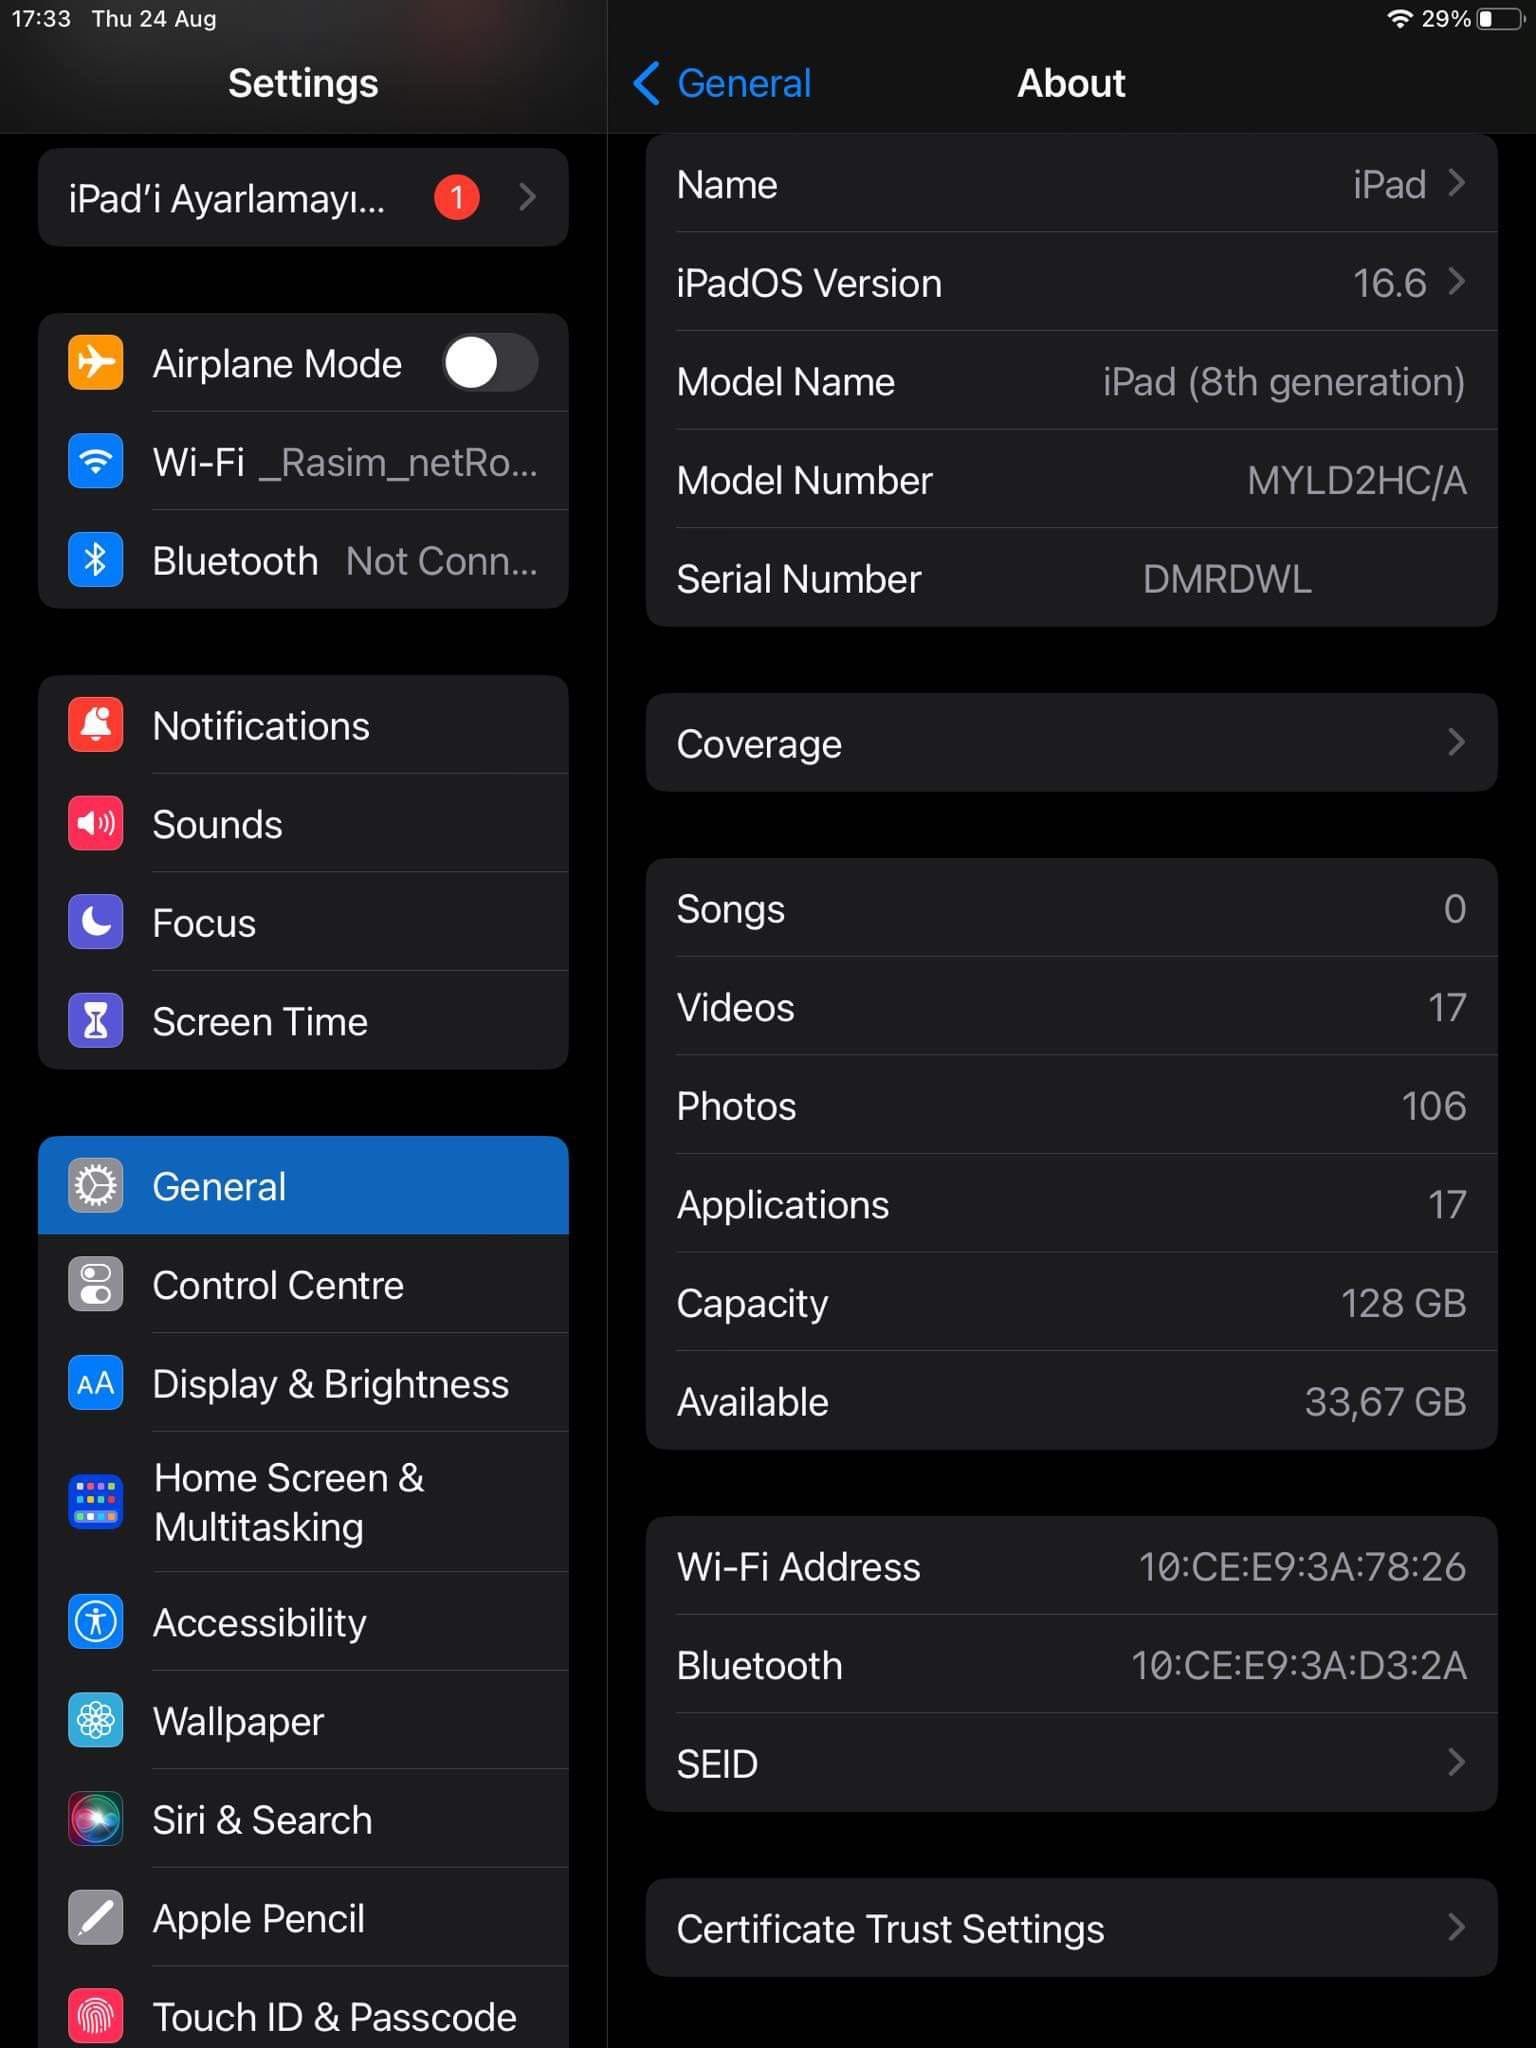The image size is (1536, 2048).
Task: Open iPadOS Version details chevron
Action: pos(1456,282)
